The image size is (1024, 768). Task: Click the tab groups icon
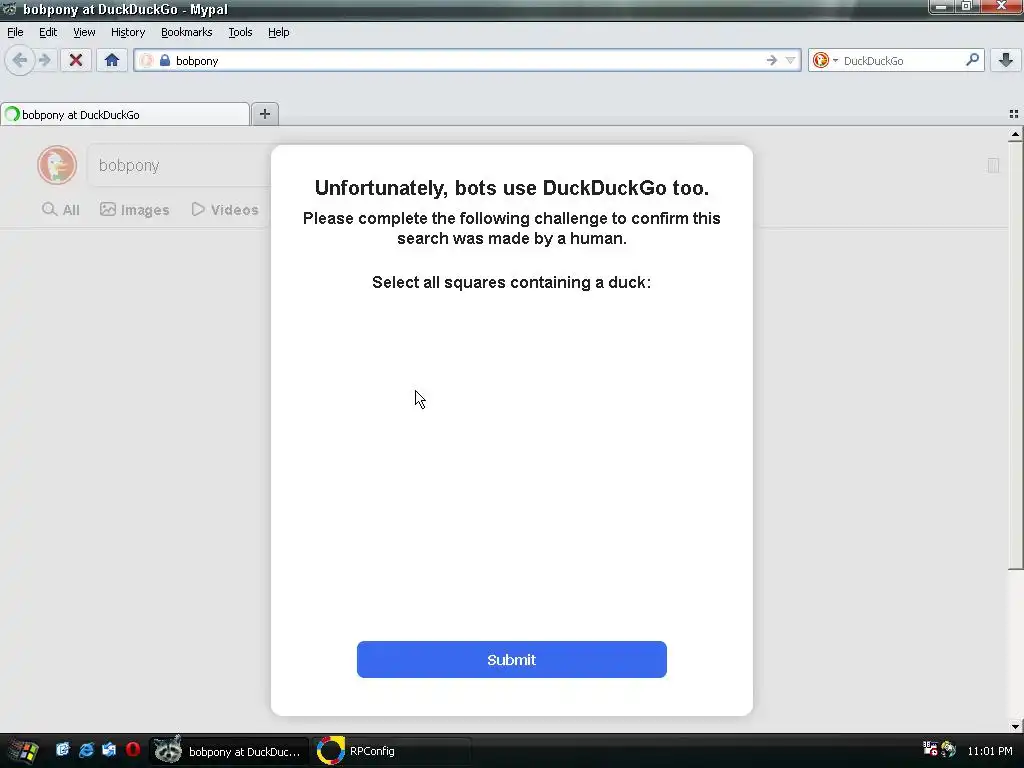coord(1014,114)
